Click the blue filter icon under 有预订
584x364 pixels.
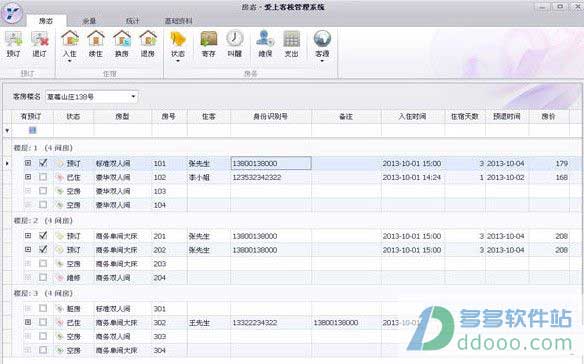(32, 130)
